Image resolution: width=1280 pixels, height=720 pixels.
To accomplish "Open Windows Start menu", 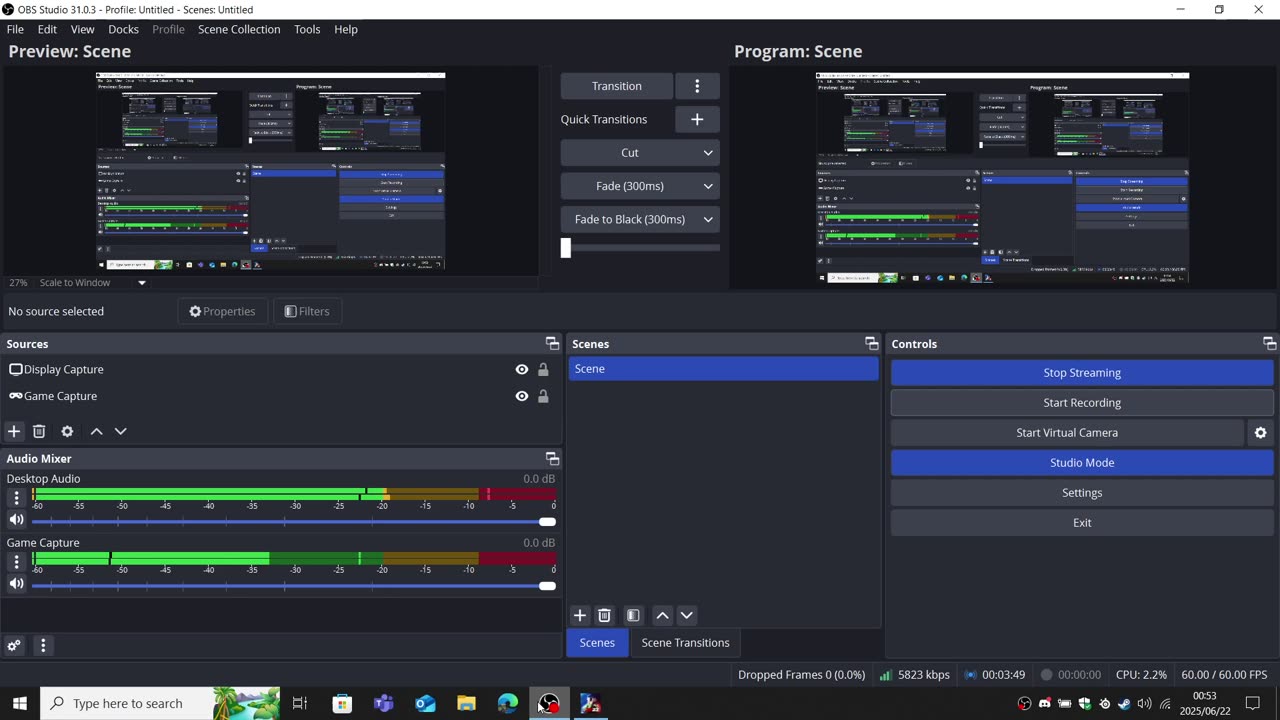I will [19, 703].
